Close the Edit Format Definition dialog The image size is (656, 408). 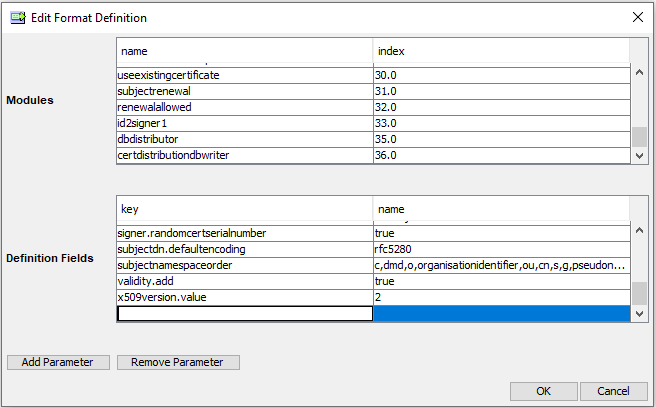point(637,17)
